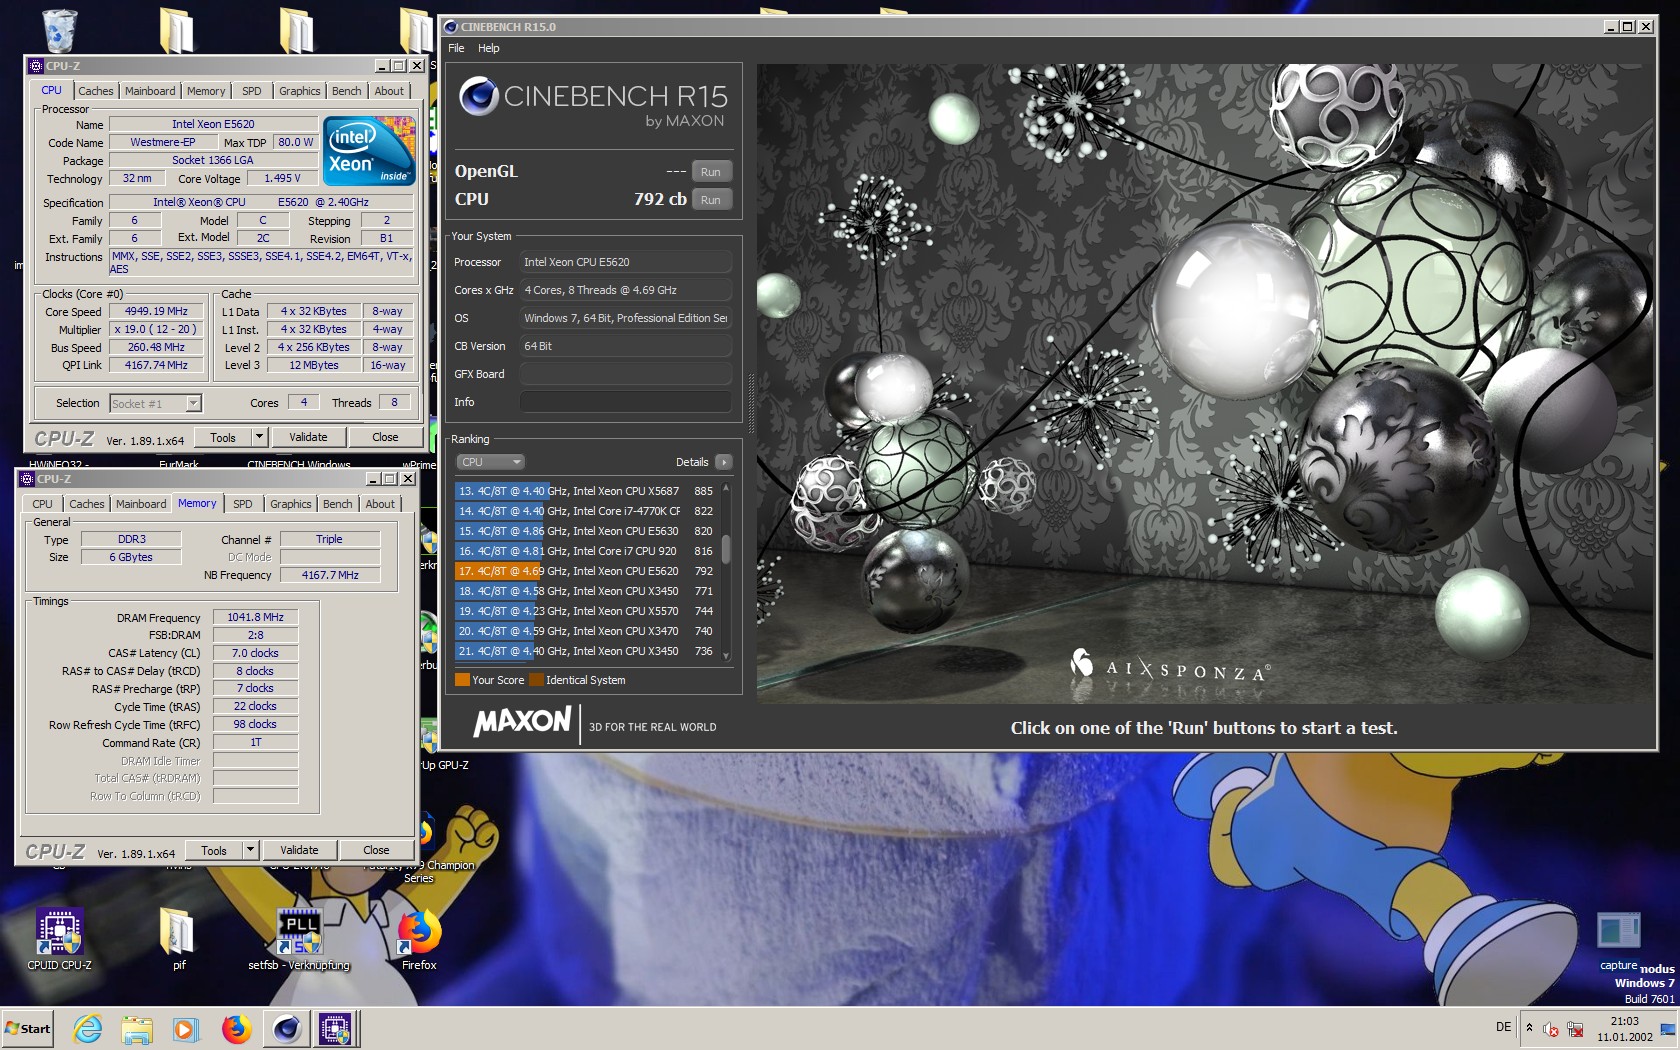
Task: Click the rendered Cinebench scene image
Action: 1204,384
